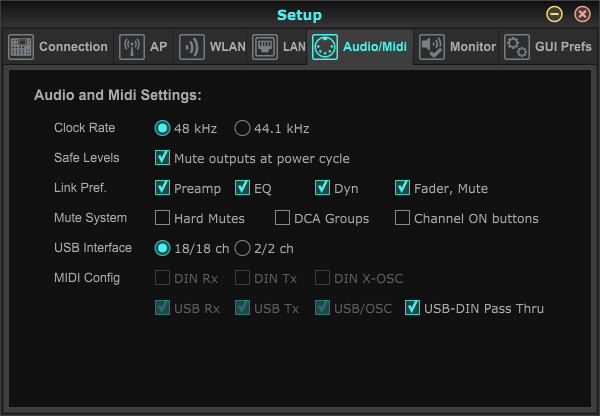This screenshot has width=600, height=416.
Task: Switch to the GUI Prefs tab
Action: (x=548, y=47)
